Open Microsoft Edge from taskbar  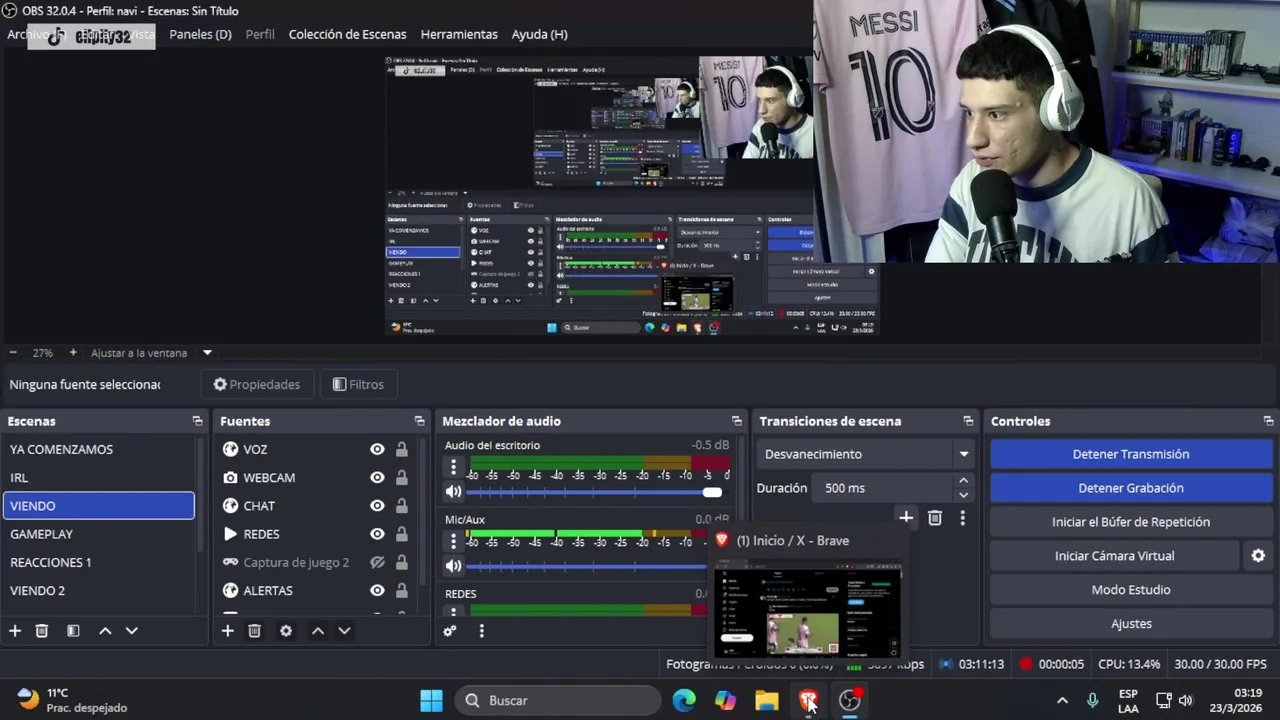coord(684,700)
